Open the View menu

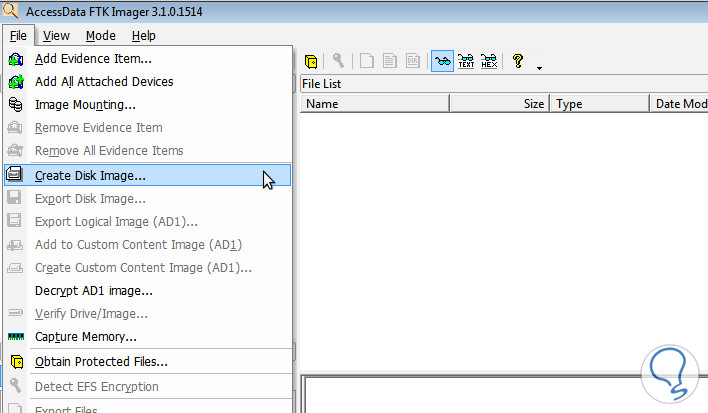coord(56,36)
